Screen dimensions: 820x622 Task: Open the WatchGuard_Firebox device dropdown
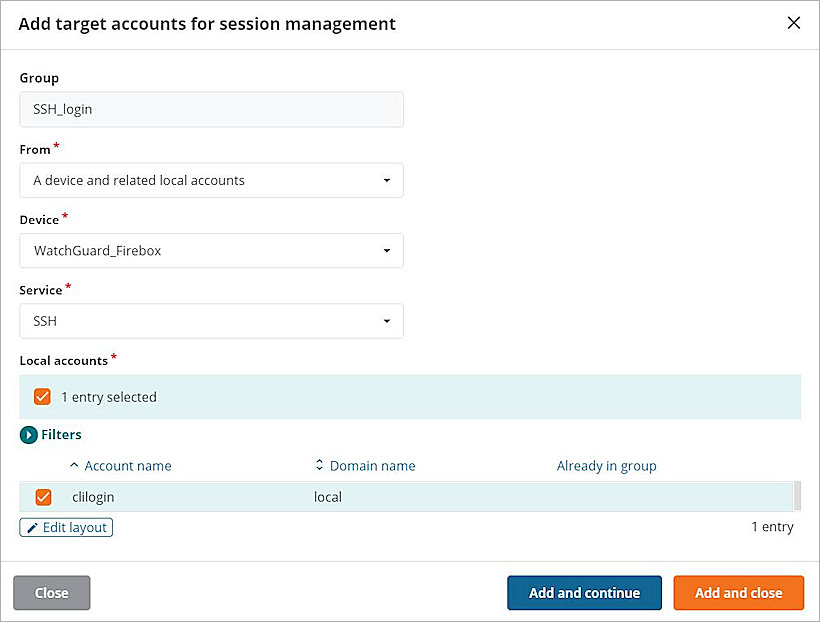[211, 251]
